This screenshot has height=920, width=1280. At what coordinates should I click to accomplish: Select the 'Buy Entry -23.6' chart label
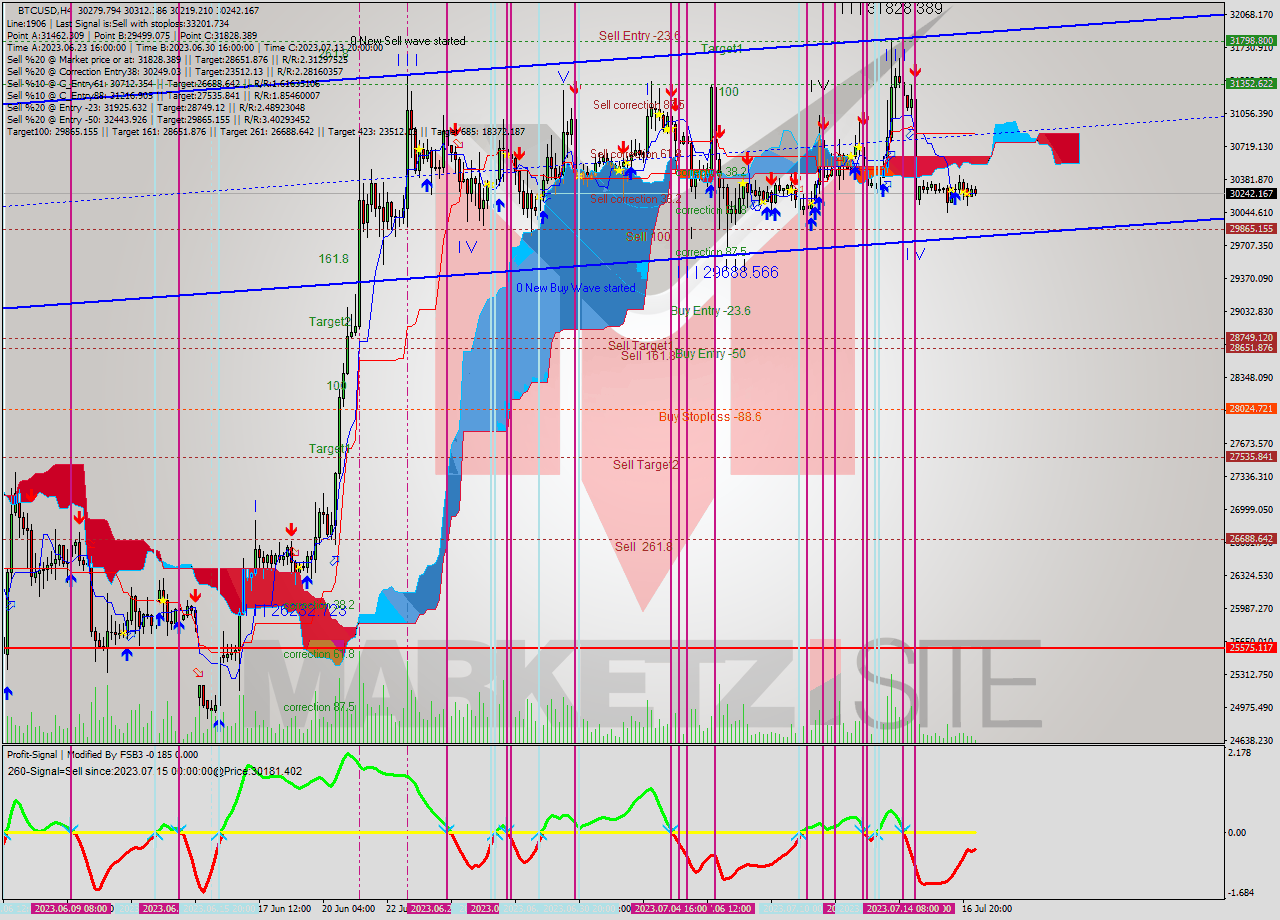711,311
